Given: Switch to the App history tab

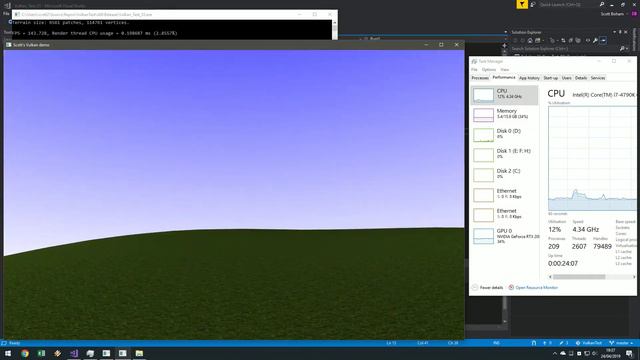Looking at the screenshot, I should [529, 78].
